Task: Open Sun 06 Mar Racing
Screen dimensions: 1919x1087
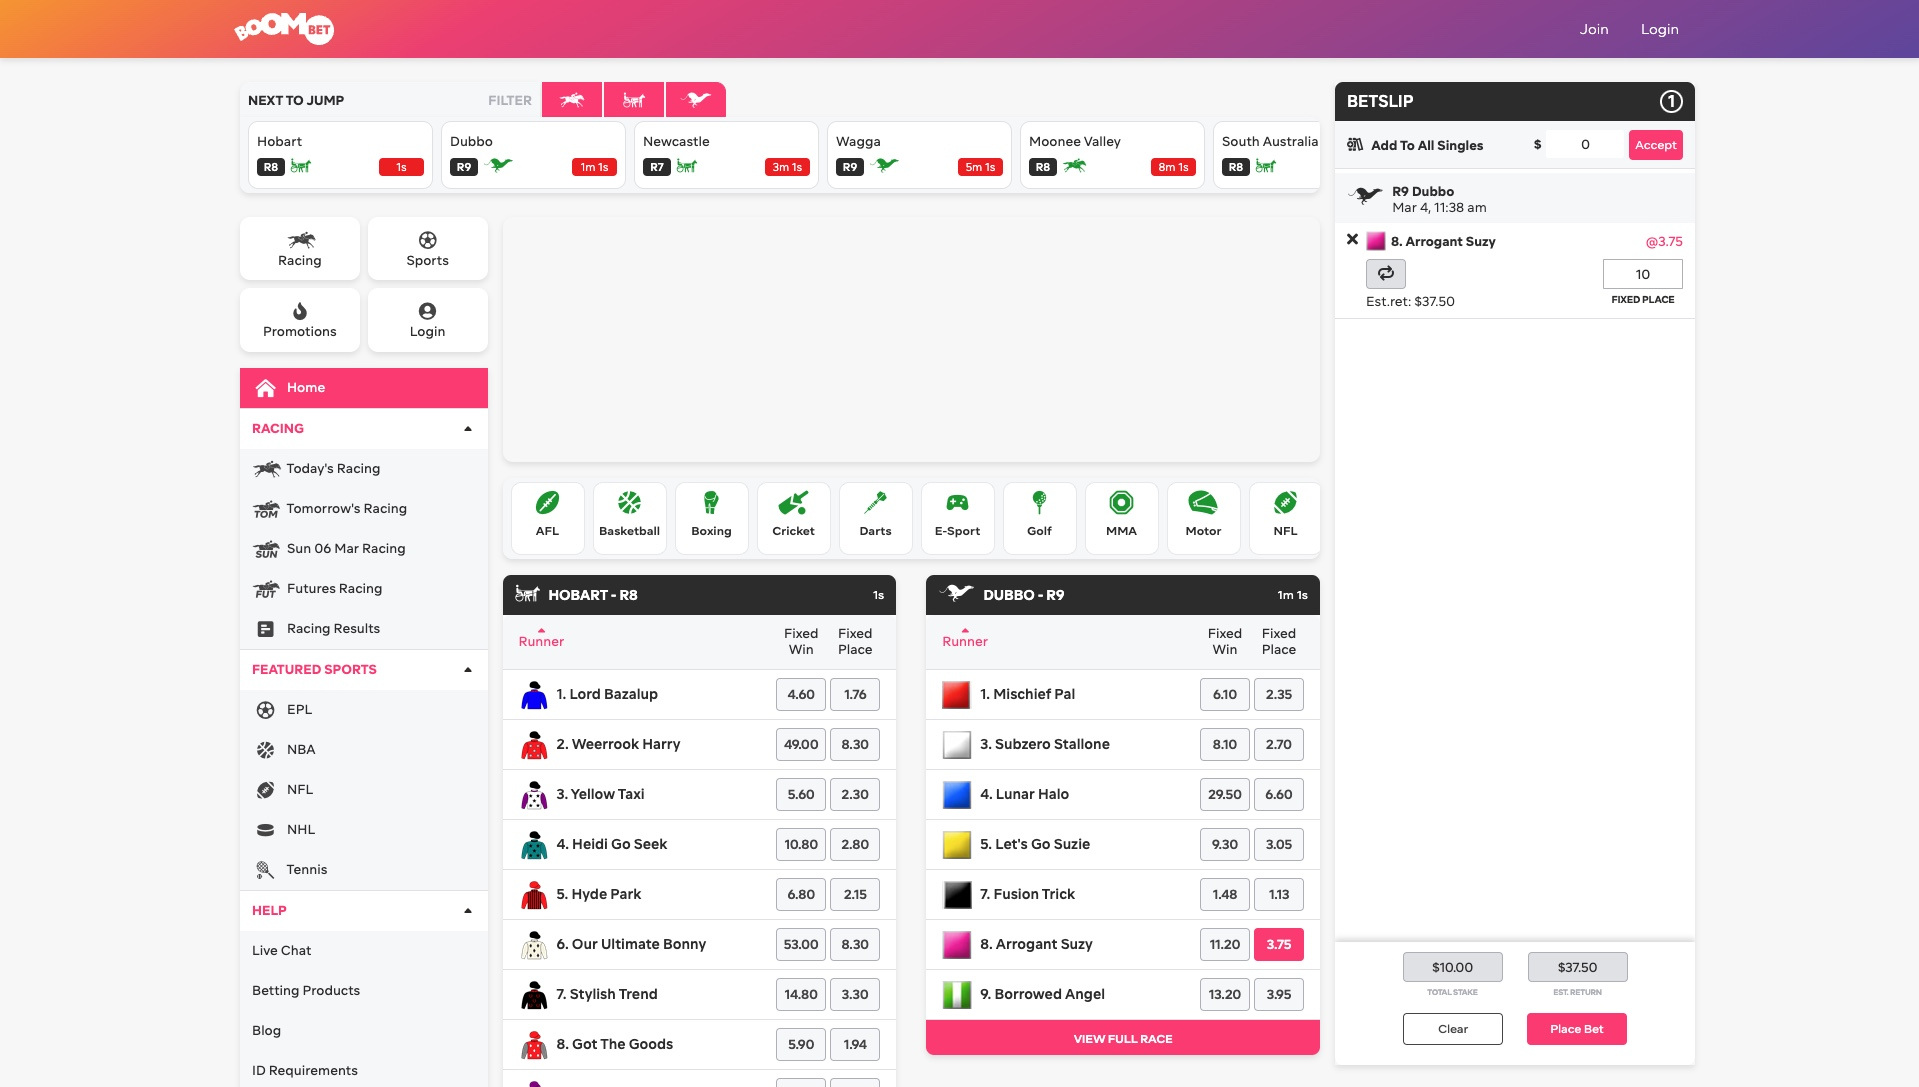Action: [364, 548]
